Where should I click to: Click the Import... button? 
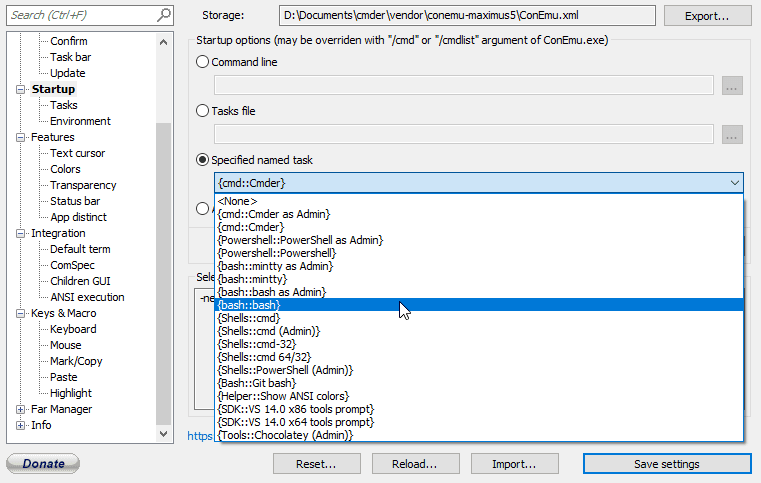pos(514,464)
